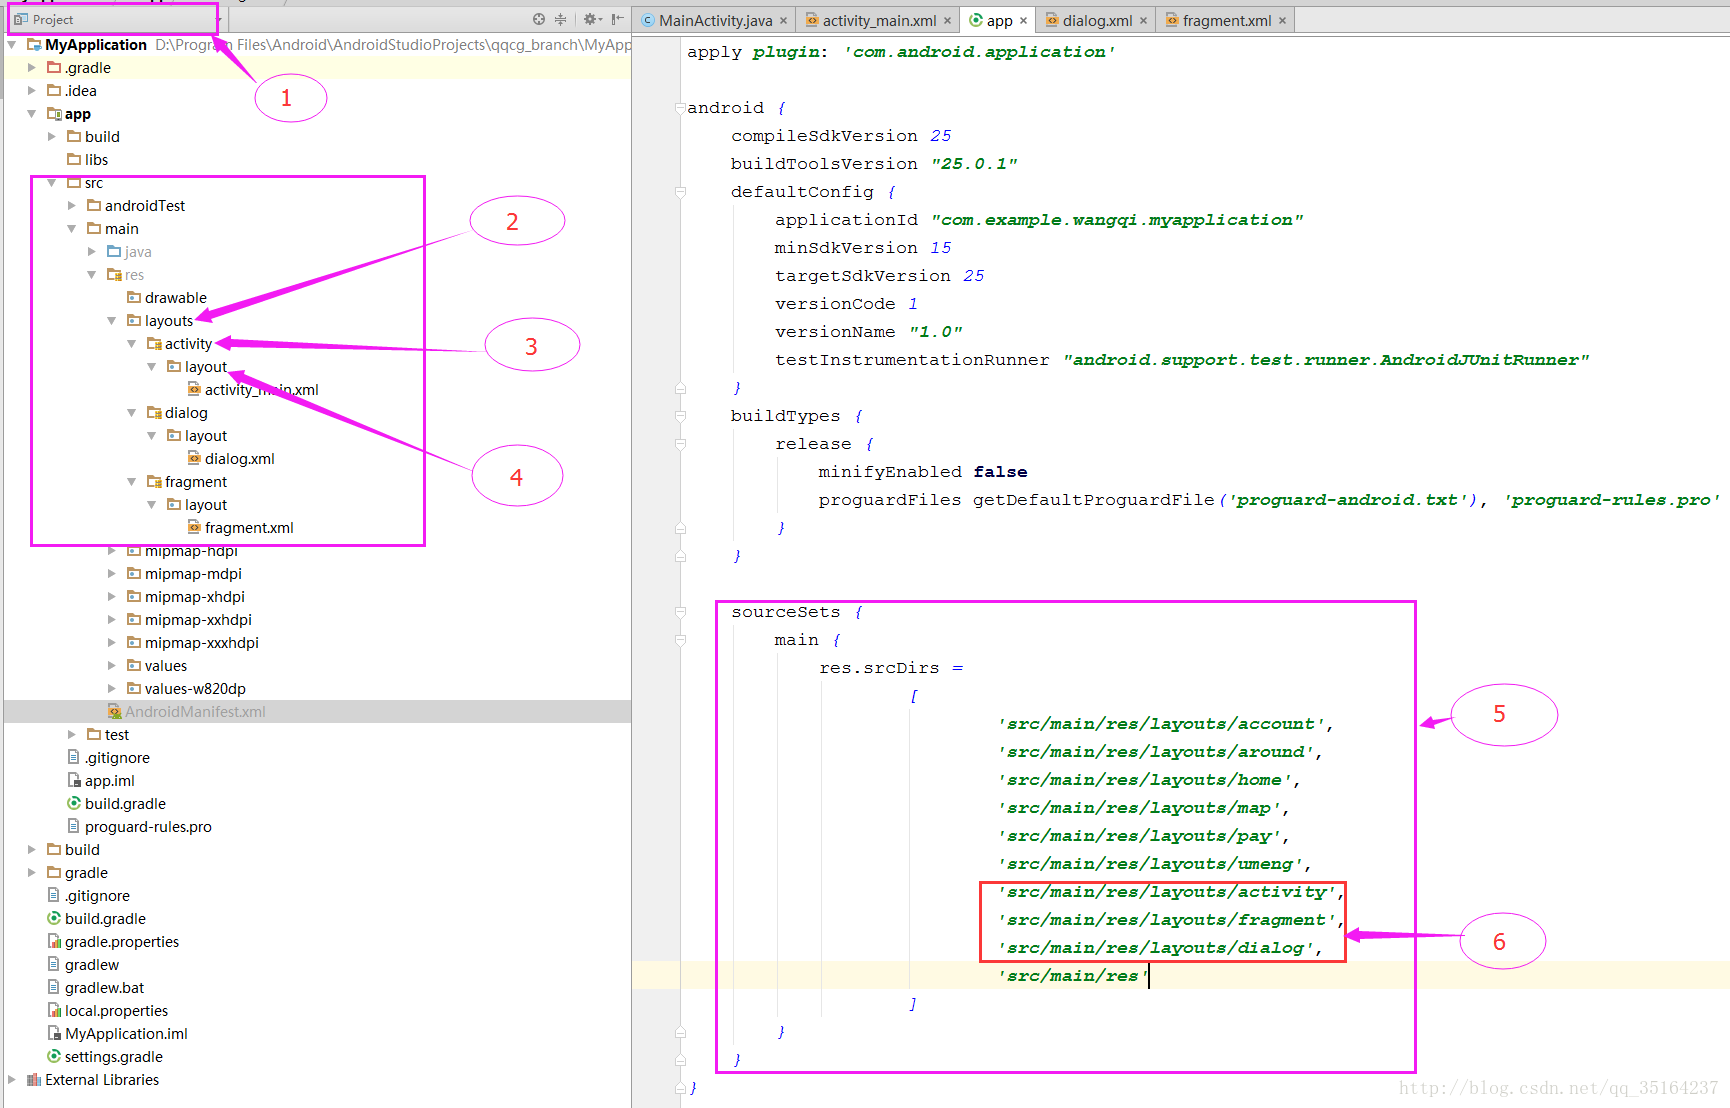
Task: Switch to the dialog.xml tab
Action: (x=1097, y=20)
